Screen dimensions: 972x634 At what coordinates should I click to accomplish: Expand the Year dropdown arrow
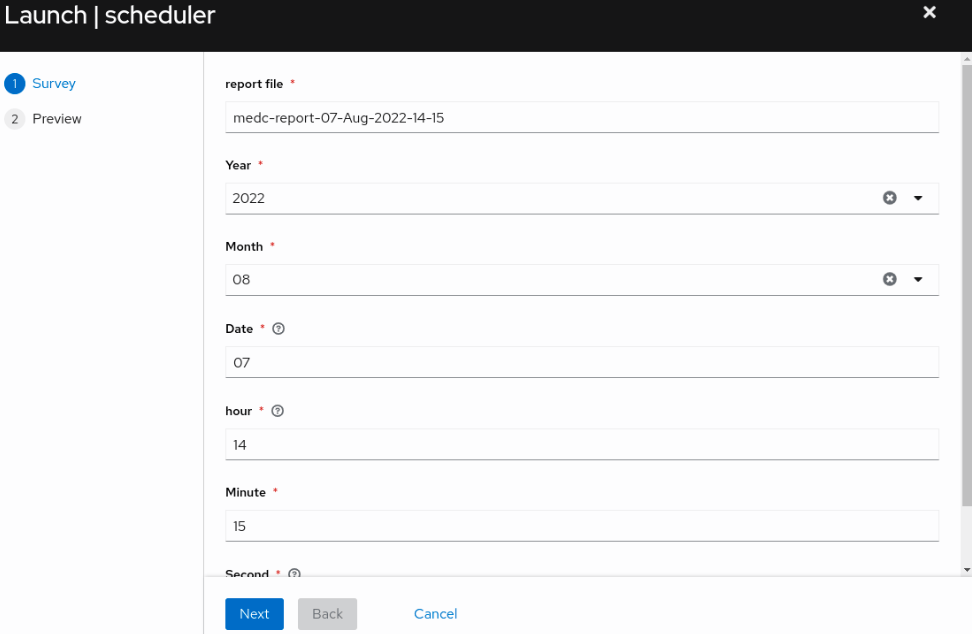point(918,198)
